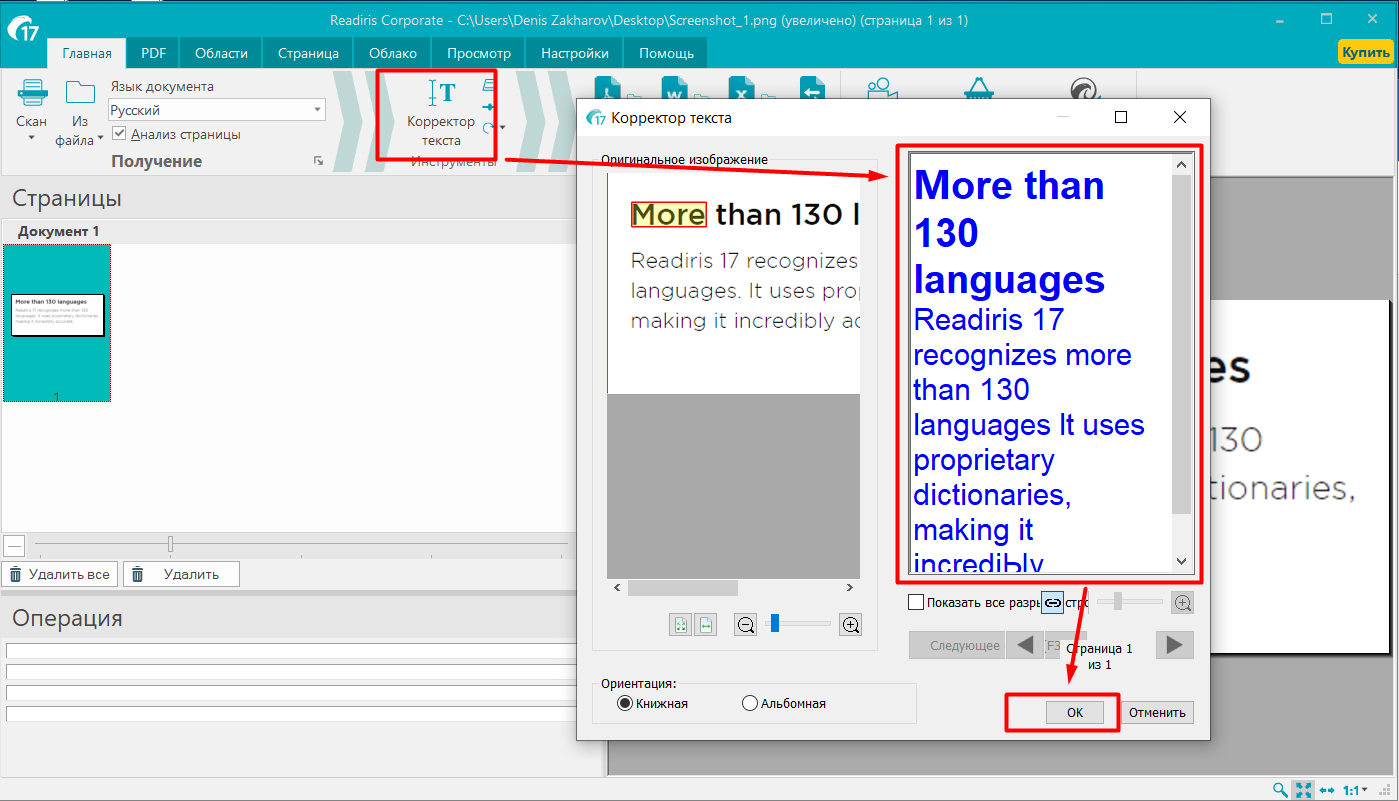Switch to the PDF ribbon tab
Screen dimensions: 1399x801
tap(154, 53)
